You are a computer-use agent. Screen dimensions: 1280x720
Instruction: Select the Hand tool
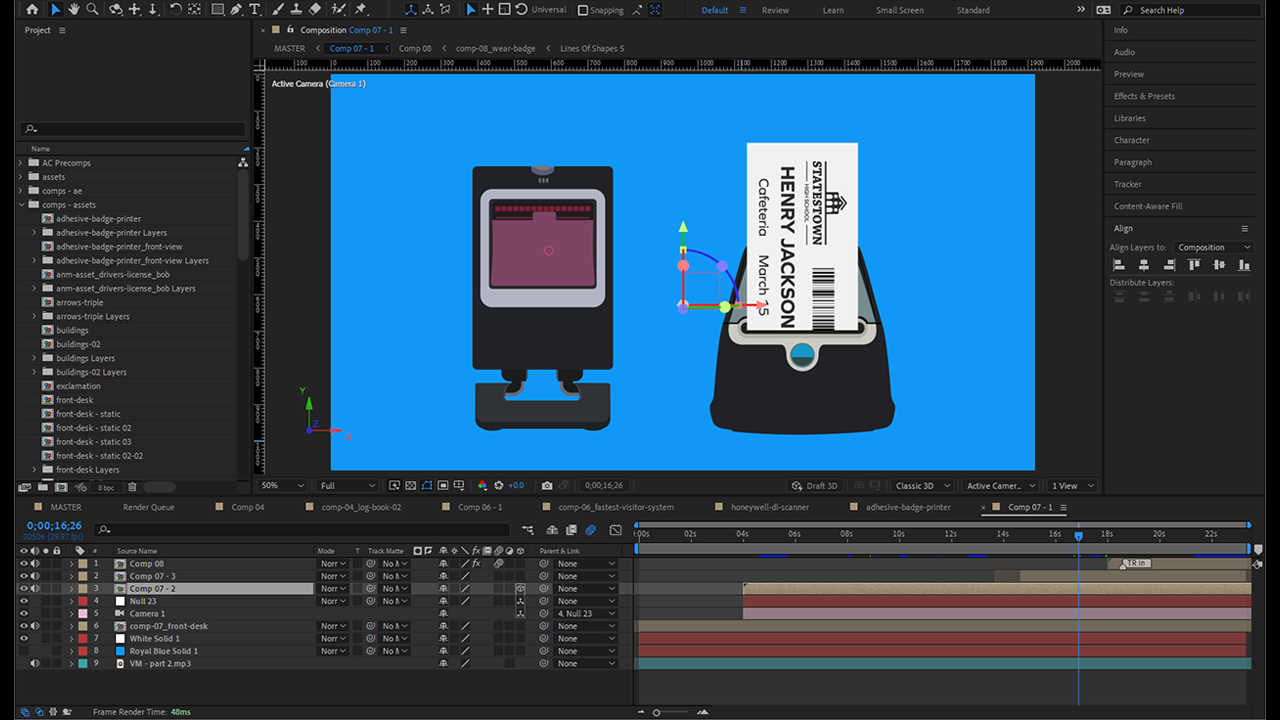click(x=73, y=9)
